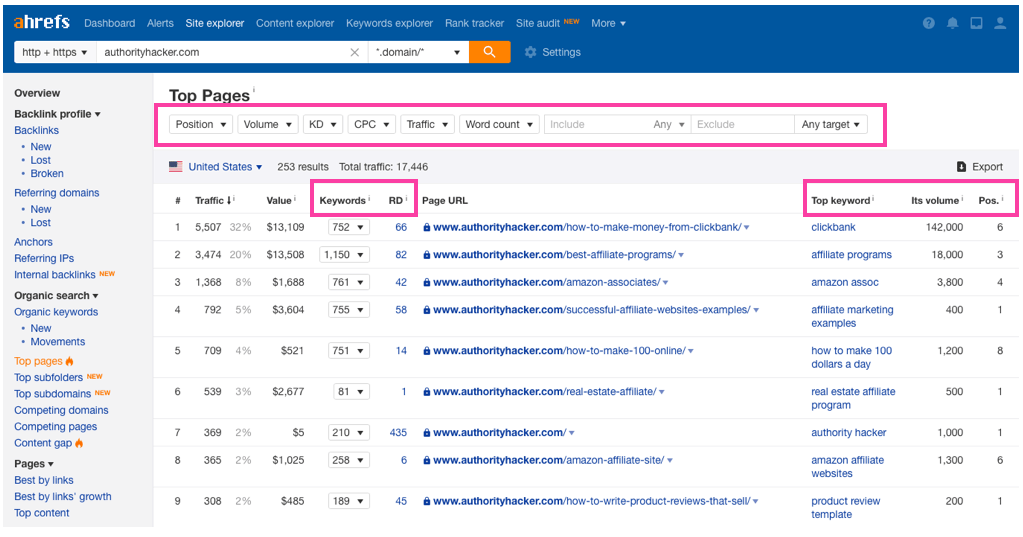Expand the URL arrow for best-affiliate-programs page
Image resolution: width=1023 pixels, height=537 pixels.
681,255
